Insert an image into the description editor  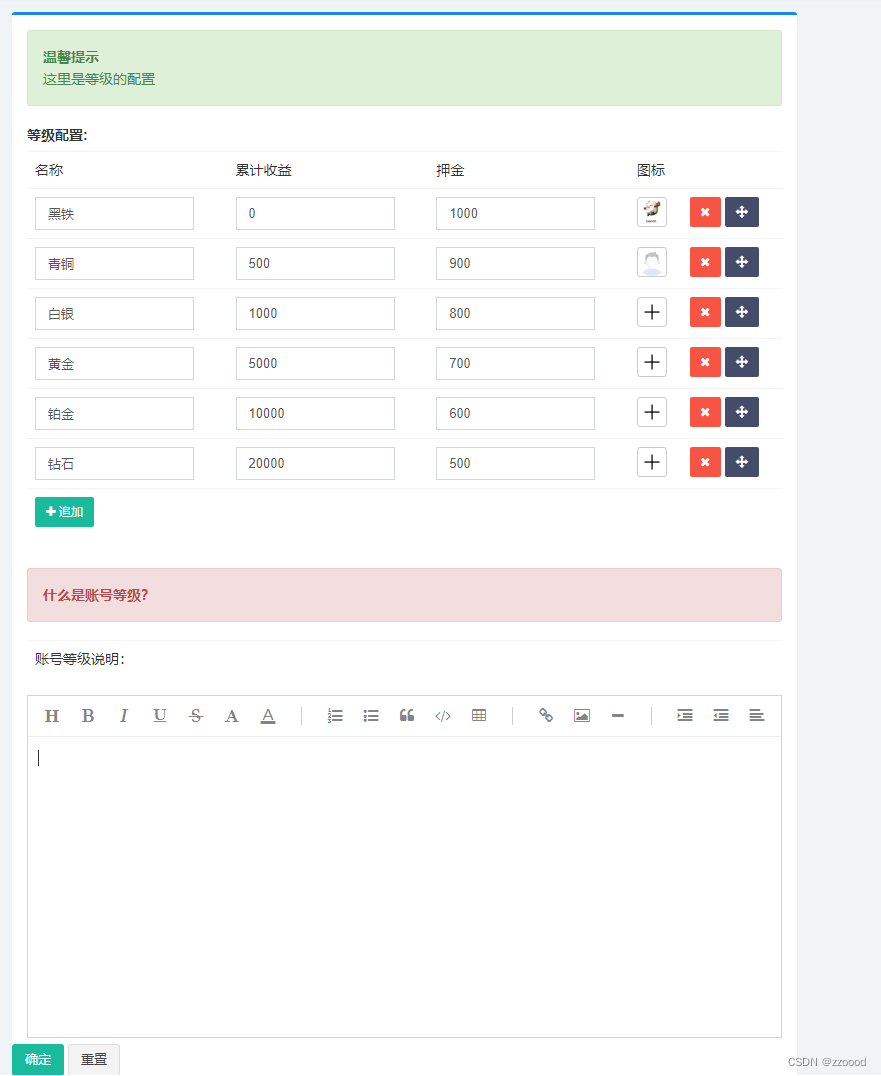(582, 715)
